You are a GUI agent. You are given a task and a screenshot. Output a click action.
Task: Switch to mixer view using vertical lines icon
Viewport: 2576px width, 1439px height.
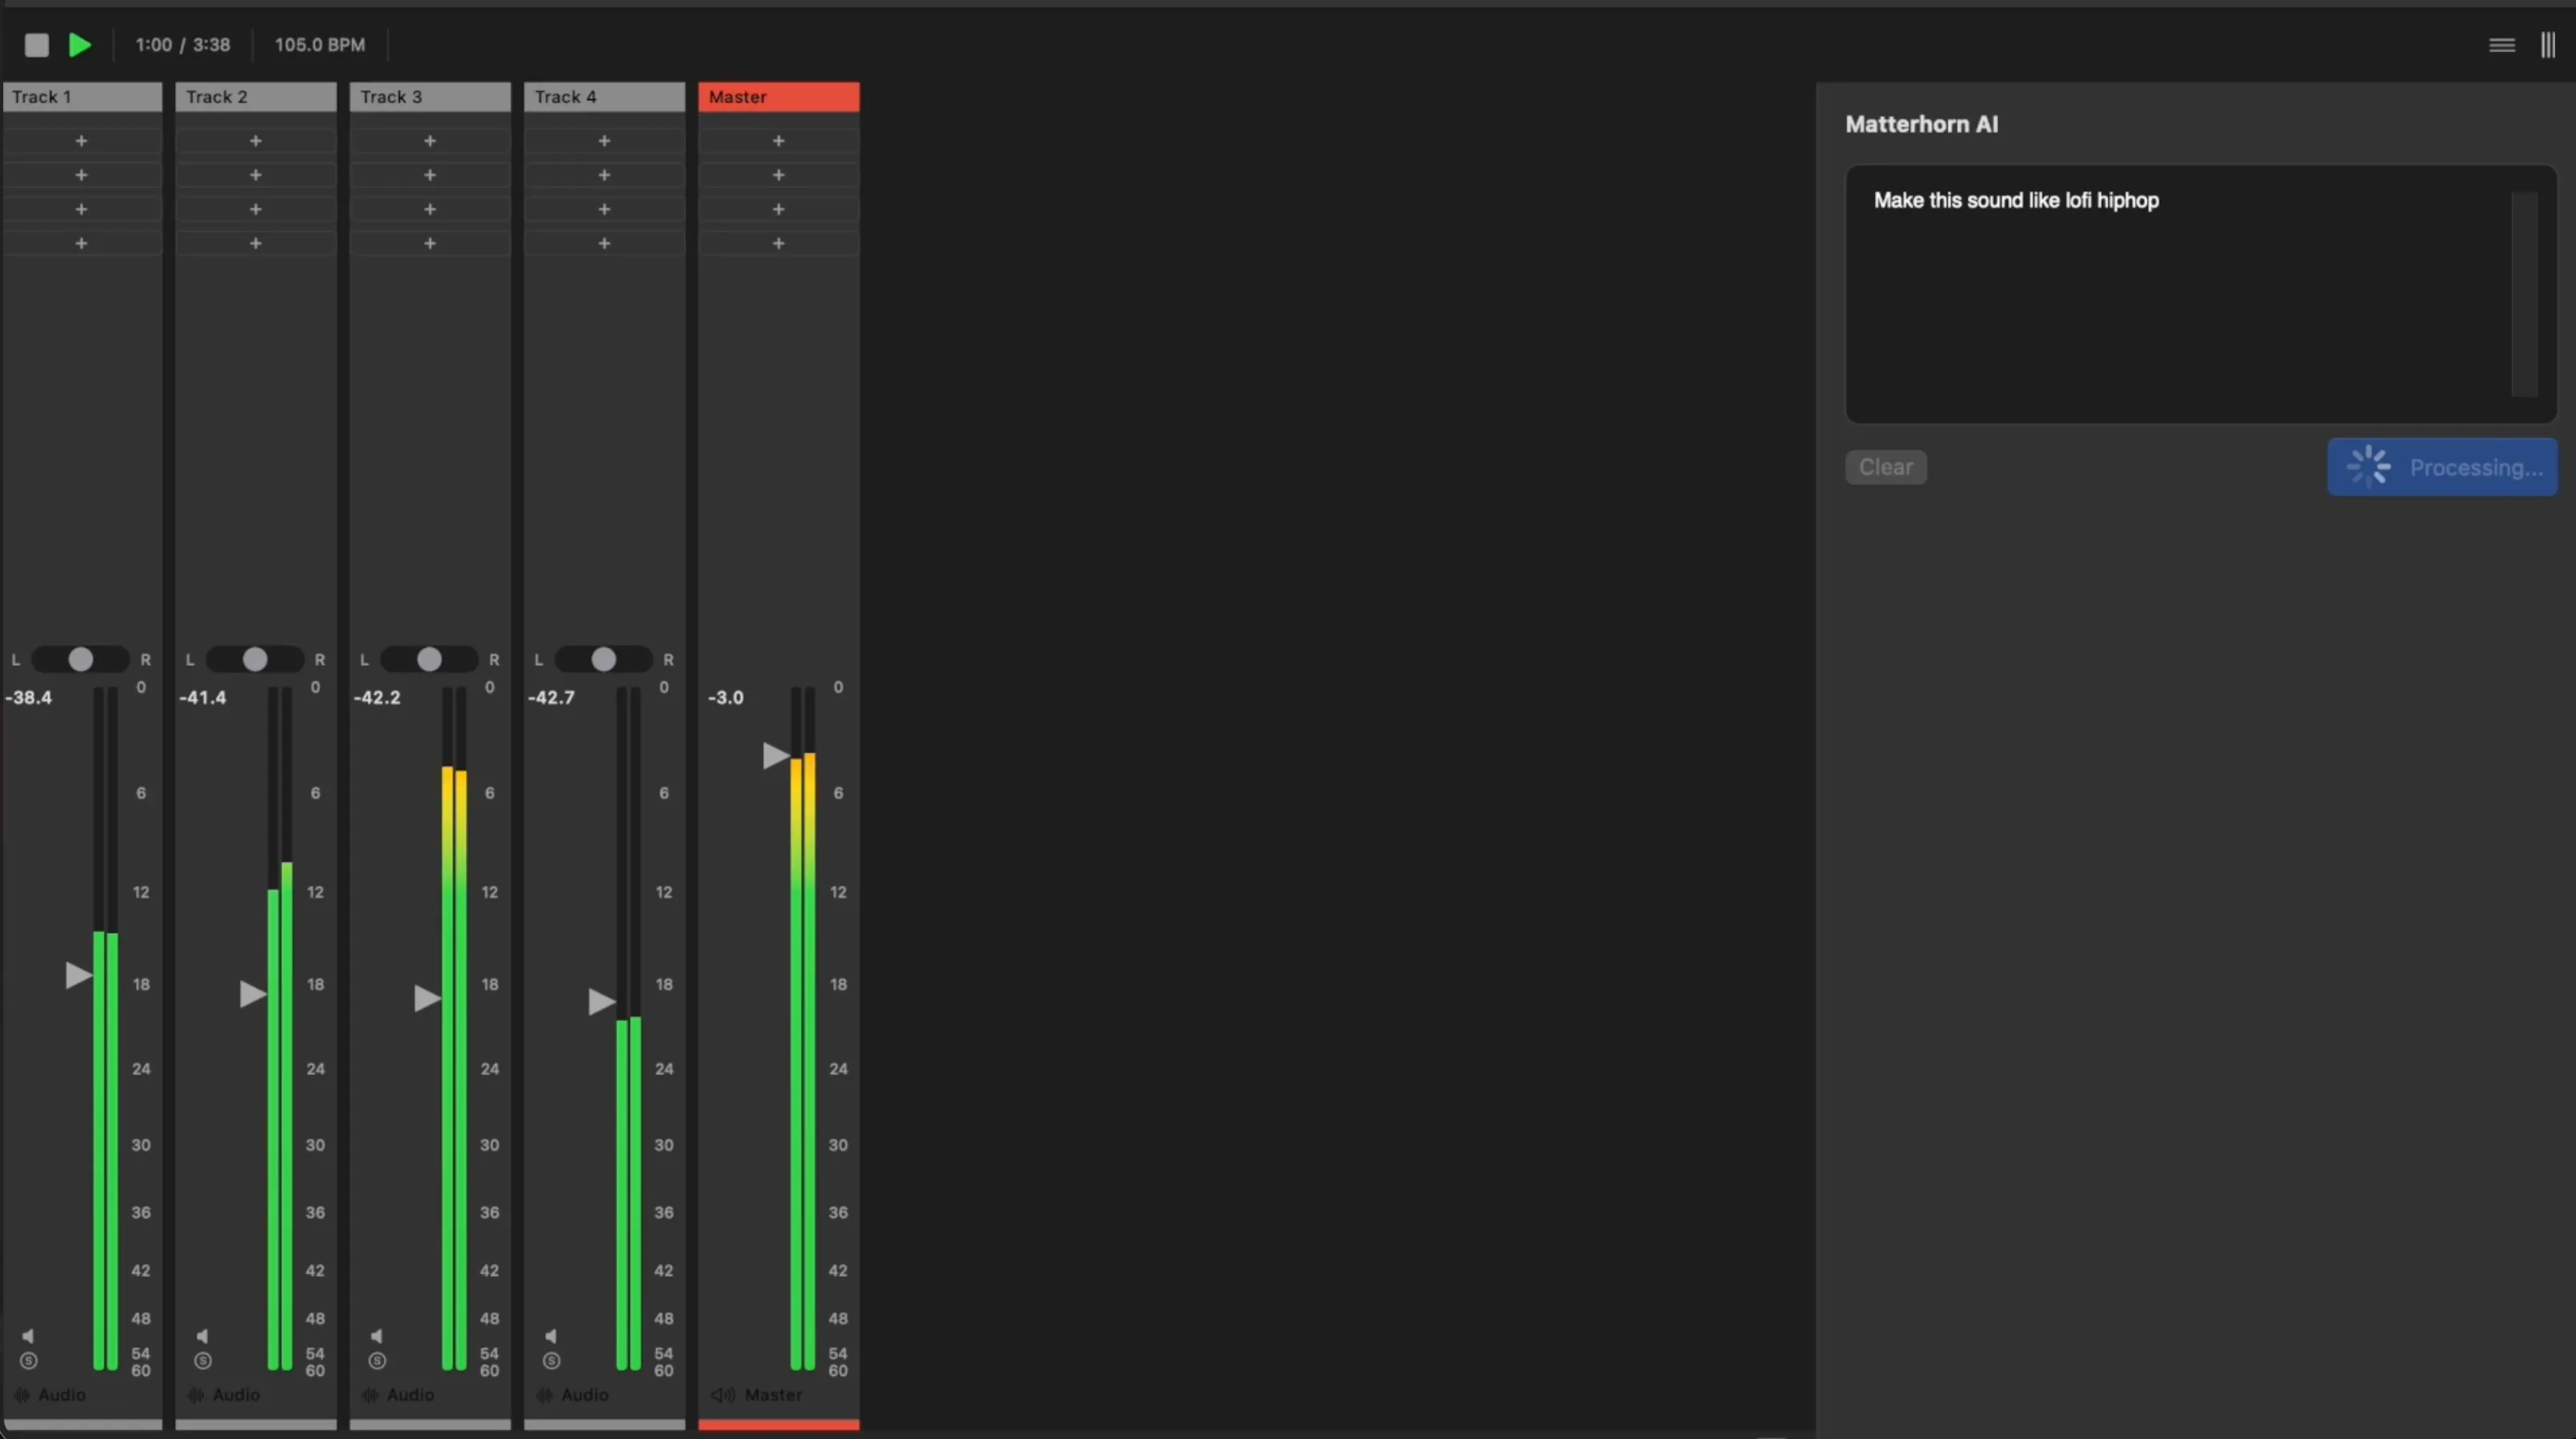[2548, 45]
